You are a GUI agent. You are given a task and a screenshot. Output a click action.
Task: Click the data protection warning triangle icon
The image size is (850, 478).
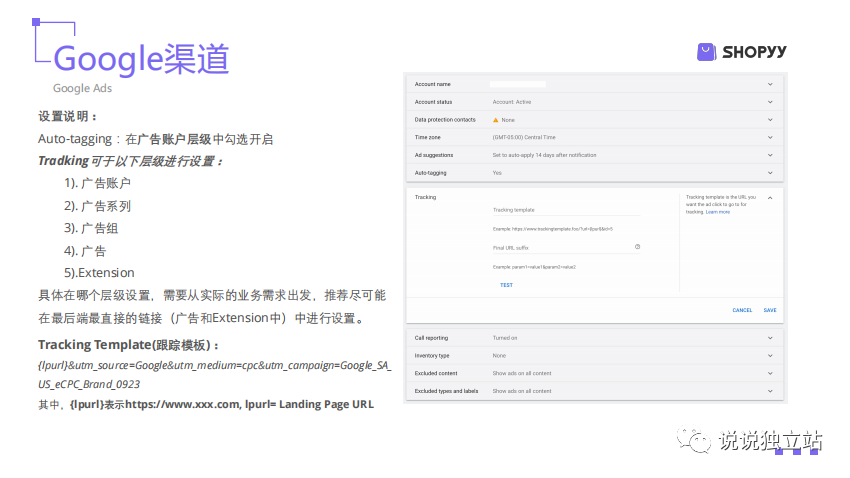click(x=495, y=120)
